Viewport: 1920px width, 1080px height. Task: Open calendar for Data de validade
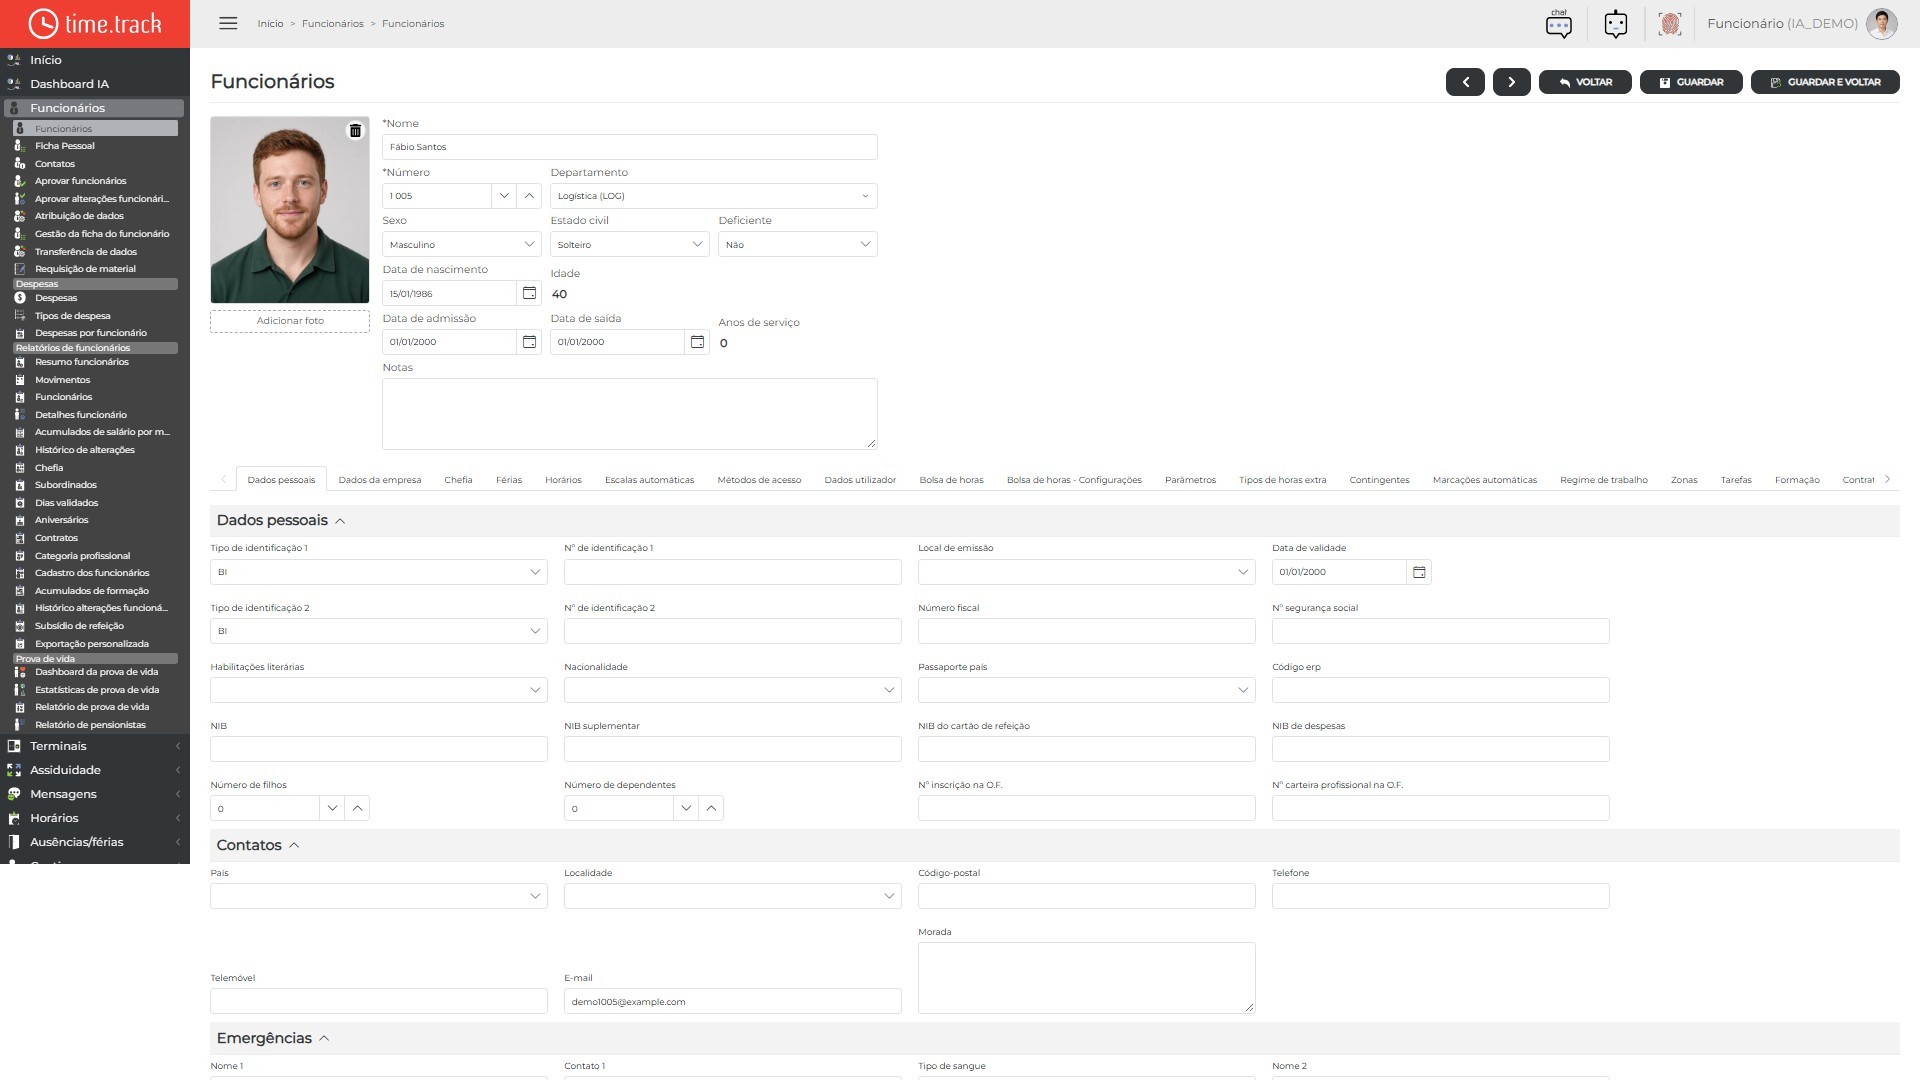pos(1418,572)
